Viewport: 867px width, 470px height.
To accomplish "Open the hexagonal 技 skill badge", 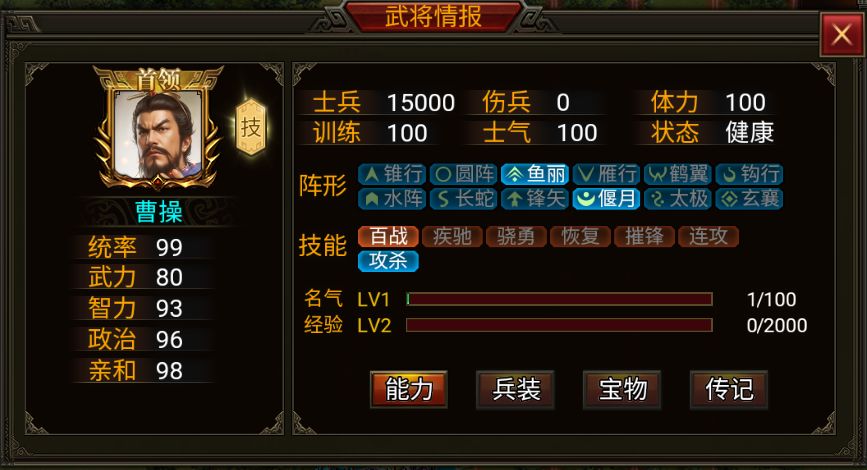I will point(251,128).
